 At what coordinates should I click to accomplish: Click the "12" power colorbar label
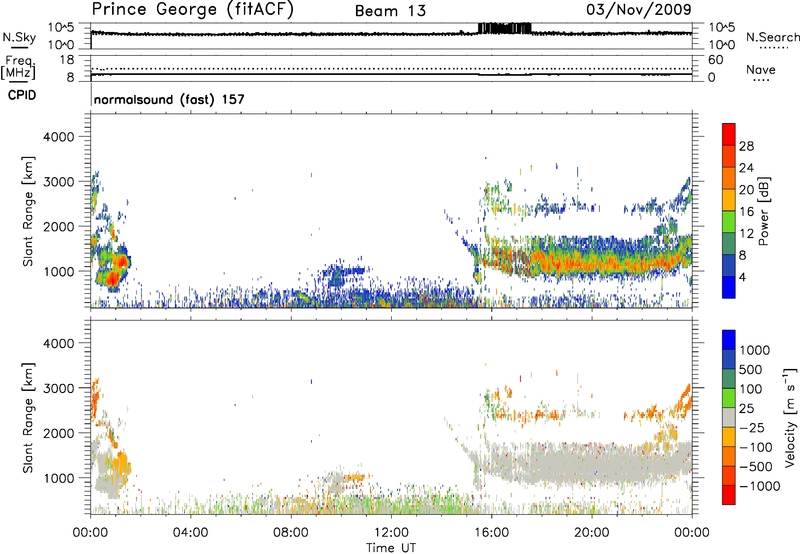tap(746, 234)
